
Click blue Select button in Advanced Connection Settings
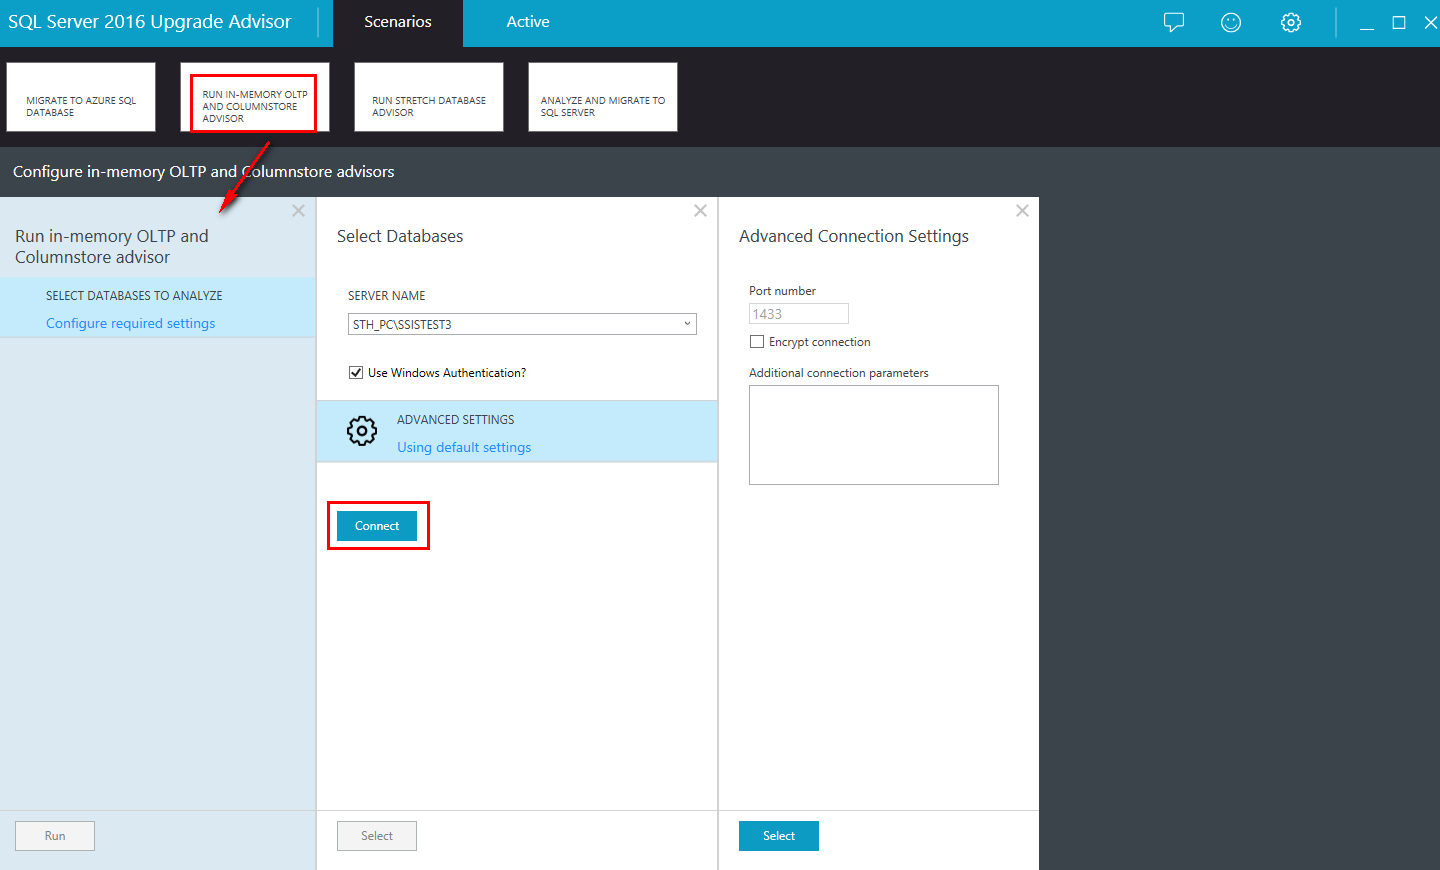pos(779,836)
